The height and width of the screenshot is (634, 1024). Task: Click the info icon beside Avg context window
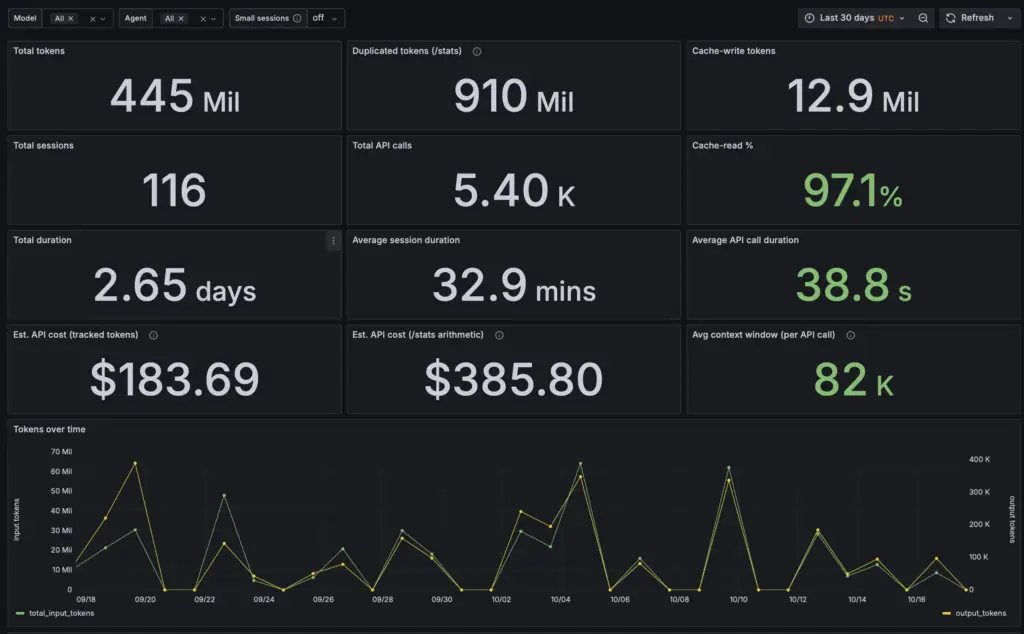pos(850,335)
